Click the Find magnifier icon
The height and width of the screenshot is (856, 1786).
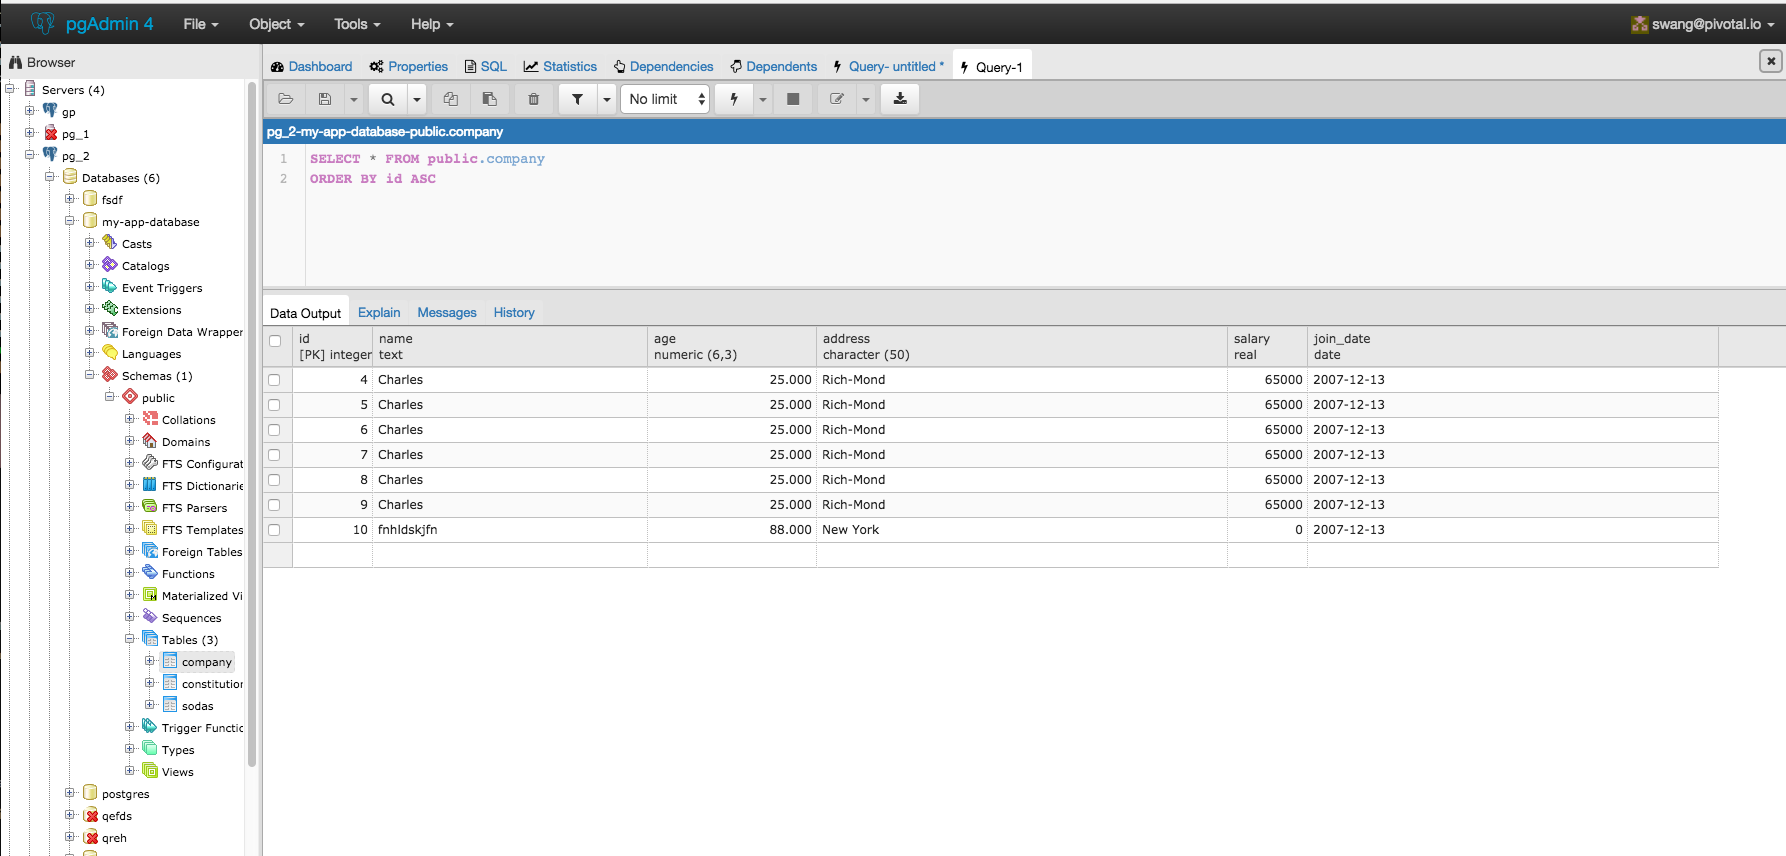(388, 99)
